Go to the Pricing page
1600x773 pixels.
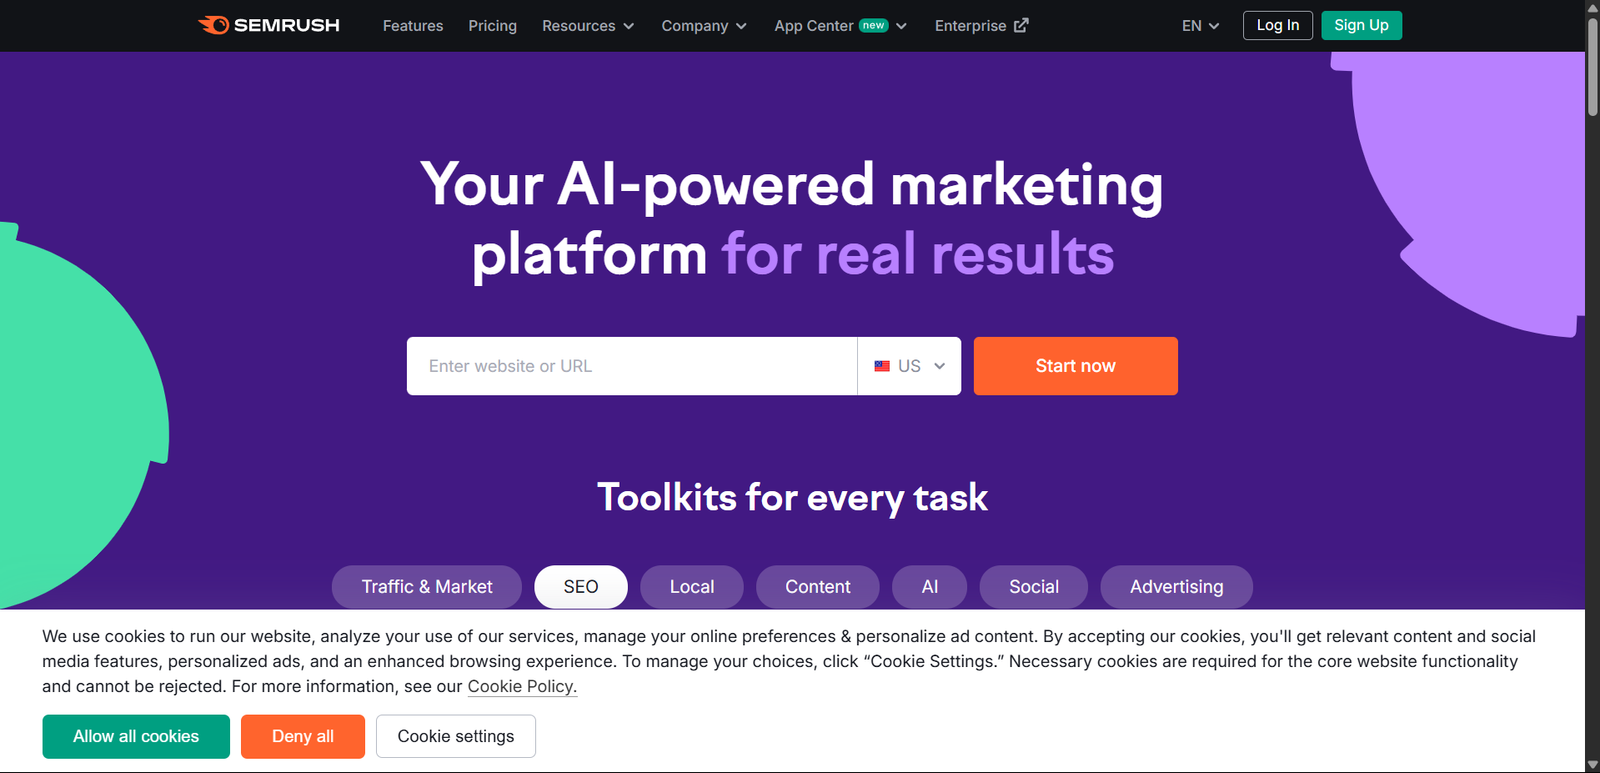point(492,26)
